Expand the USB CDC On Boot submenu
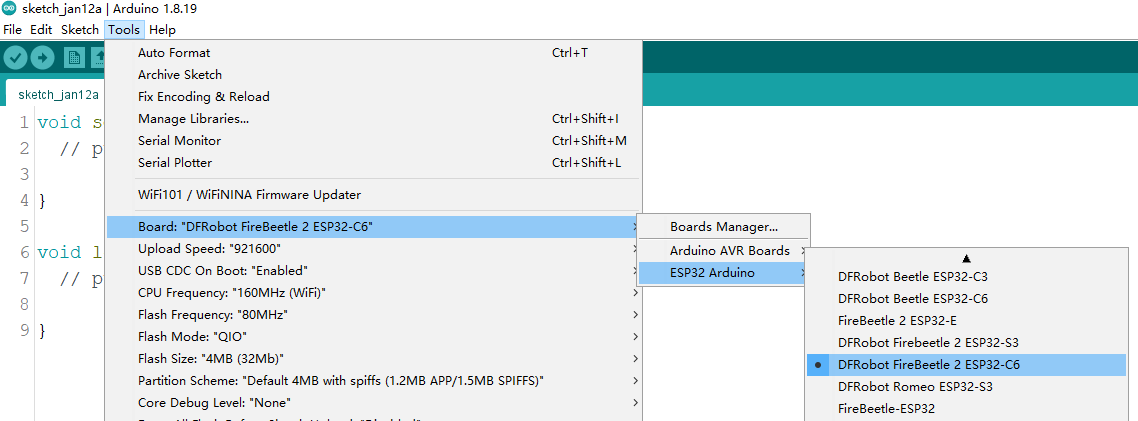Screen dimensions: 1138x421 point(374,271)
